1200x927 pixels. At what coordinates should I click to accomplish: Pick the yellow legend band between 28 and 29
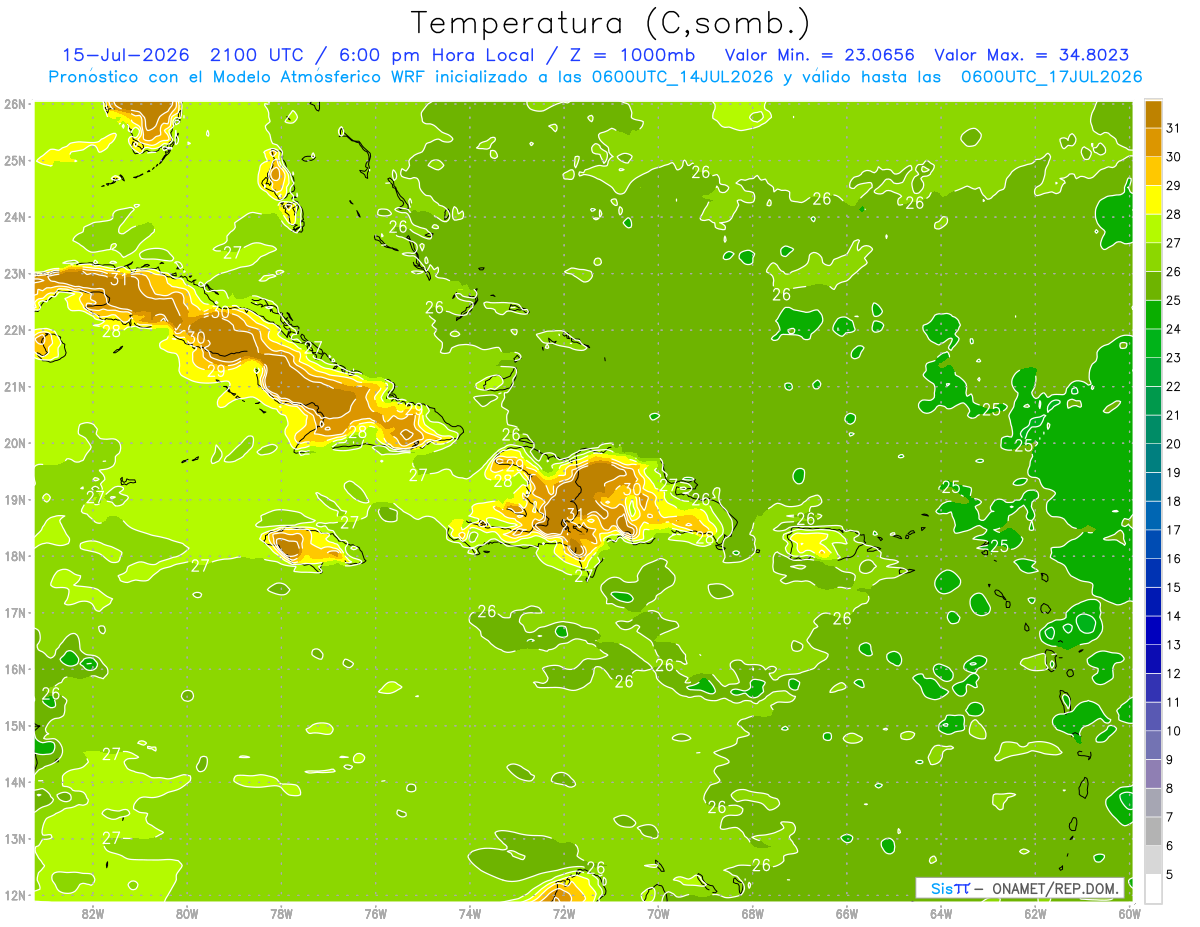1154,199
